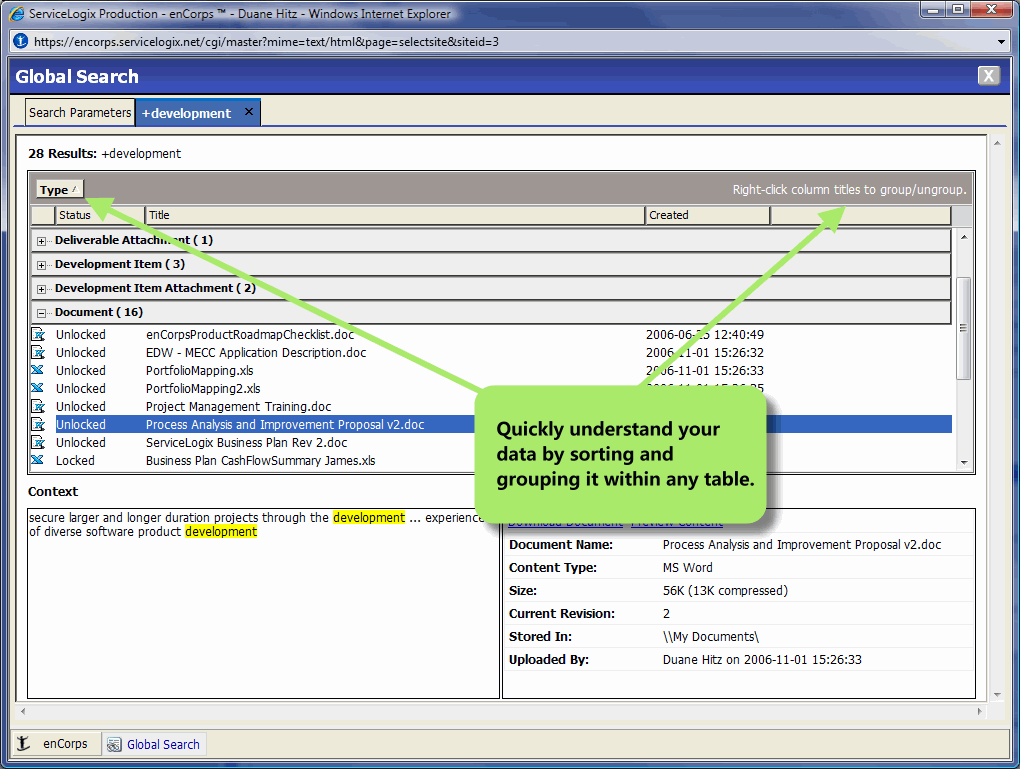Click created date 2006-11-01 15:26:32

pyautogui.click(x=705, y=353)
